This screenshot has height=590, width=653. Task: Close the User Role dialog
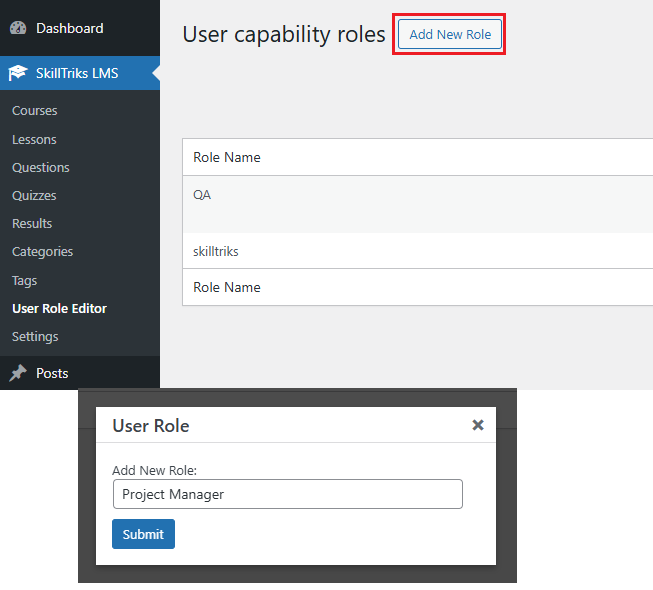point(478,425)
